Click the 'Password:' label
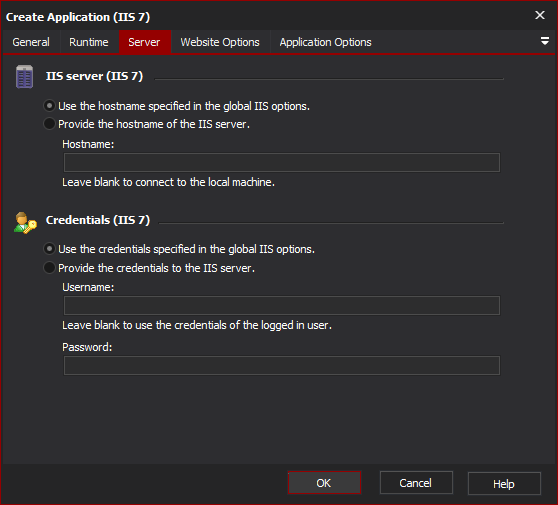 87,347
